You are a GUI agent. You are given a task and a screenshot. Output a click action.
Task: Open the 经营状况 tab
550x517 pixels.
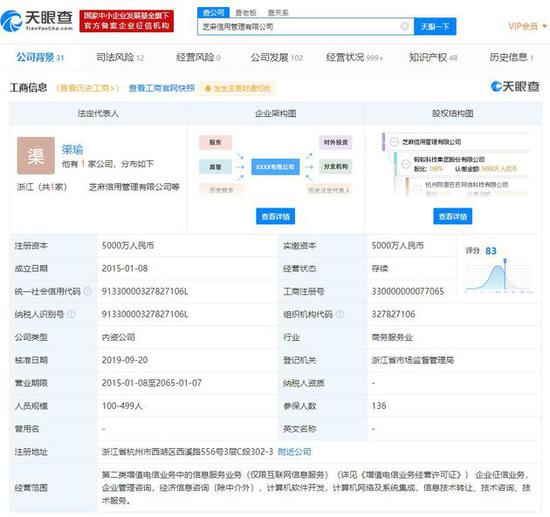354,57
